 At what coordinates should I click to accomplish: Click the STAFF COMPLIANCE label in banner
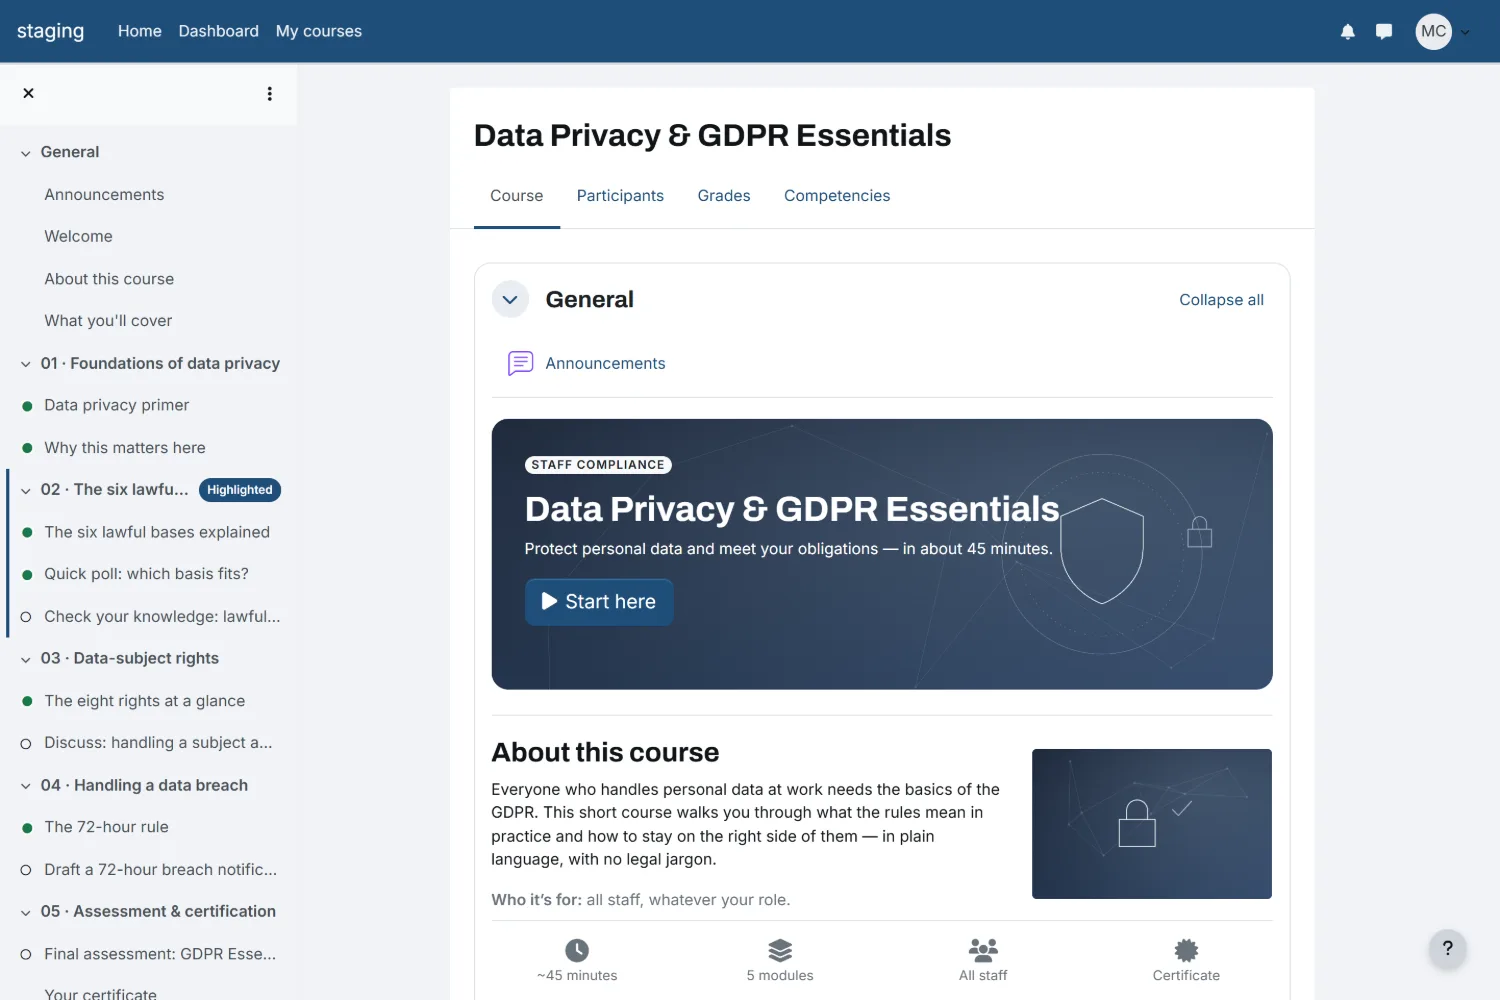point(598,465)
